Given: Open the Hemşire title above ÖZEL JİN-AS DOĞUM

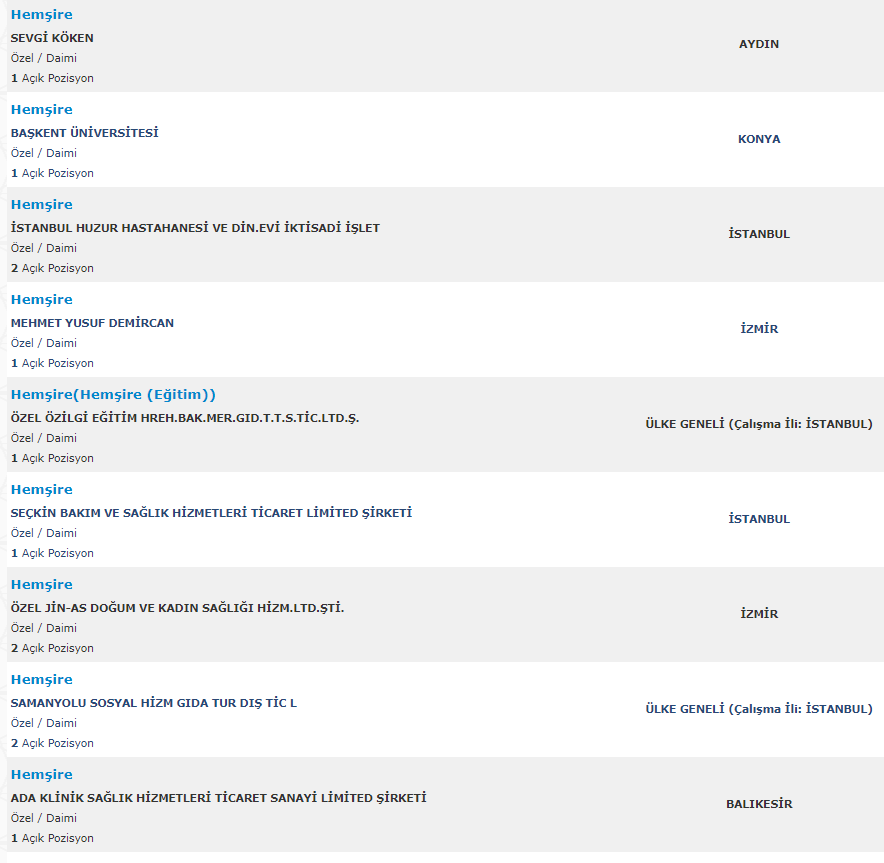Looking at the screenshot, I should [x=41, y=585].
